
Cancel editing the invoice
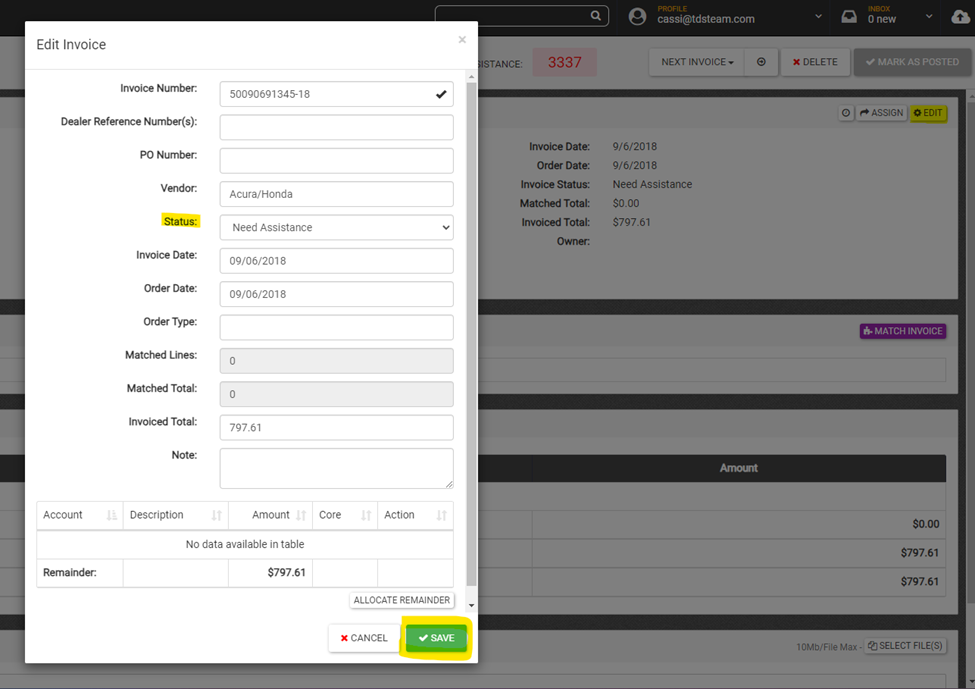[364, 638]
